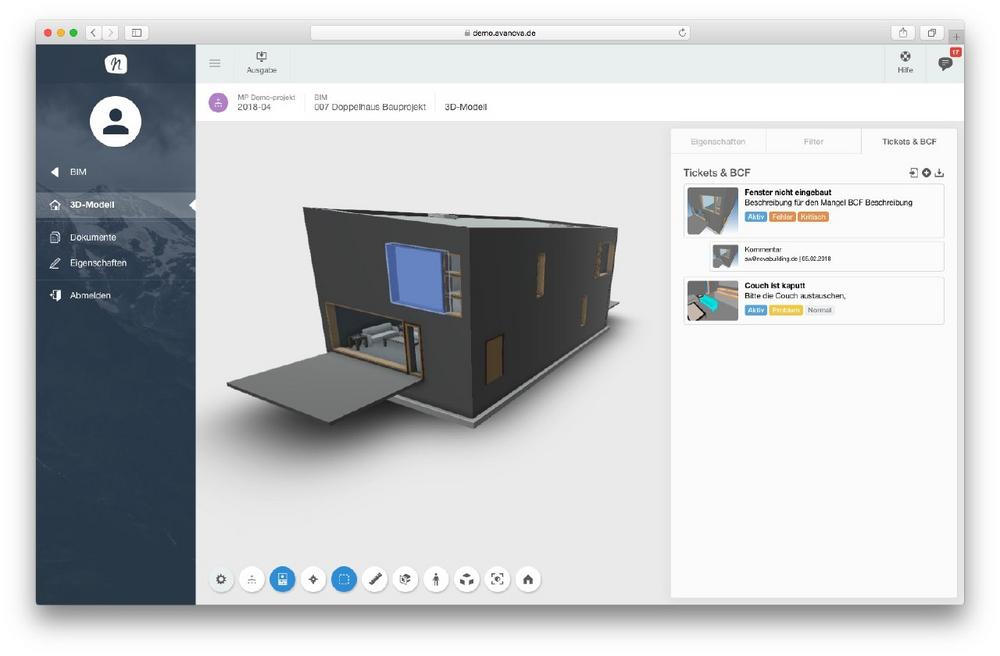
Task: Toggle the focus frame tool in toolbar
Action: tap(497, 579)
